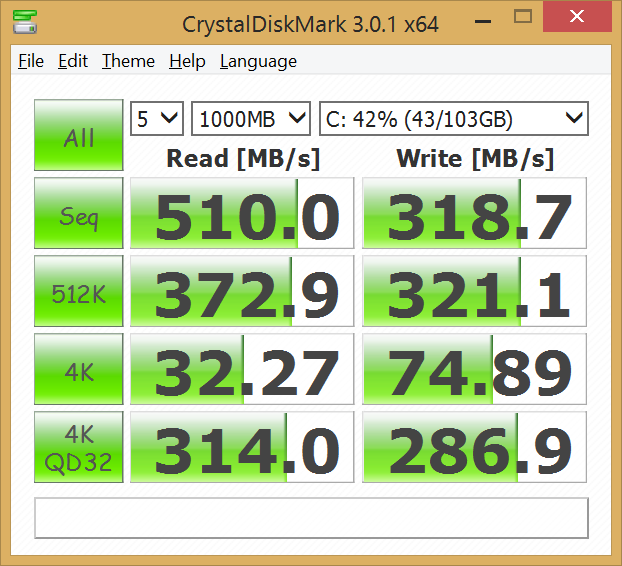This screenshot has width=622, height=566.
Task: Run the 512K benchmark test
Action: click(79, 291)
